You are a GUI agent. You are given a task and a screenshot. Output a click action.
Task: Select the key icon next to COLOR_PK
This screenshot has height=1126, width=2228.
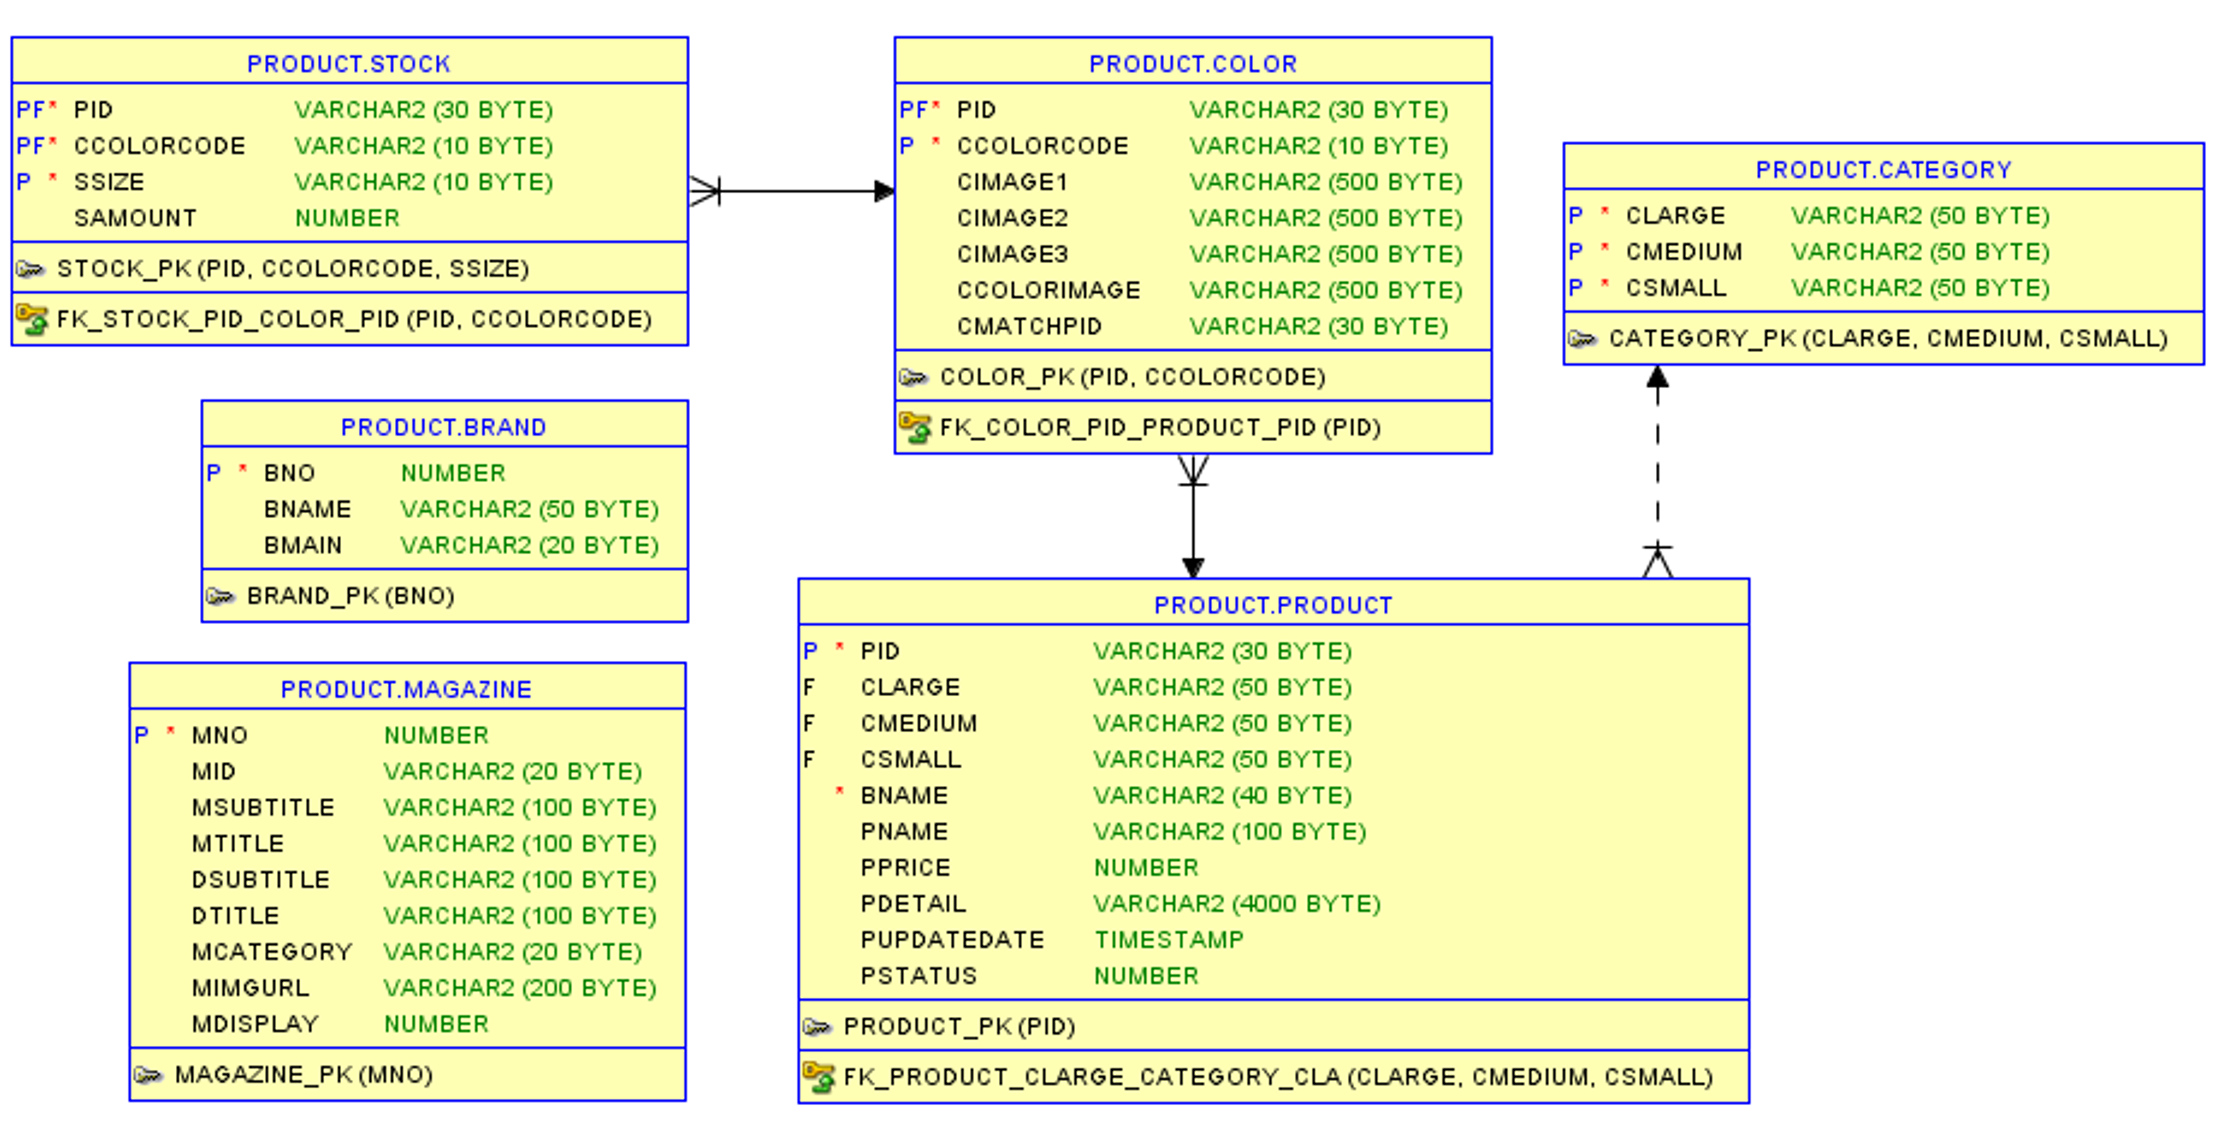pyautogui.click(x=914, y=377)
